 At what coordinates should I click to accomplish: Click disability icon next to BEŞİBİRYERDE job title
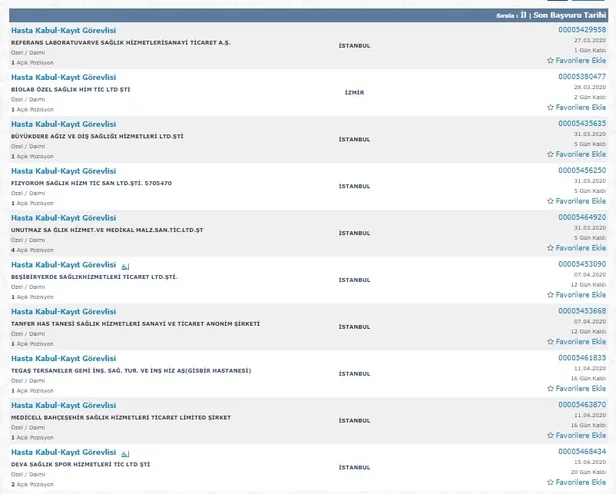click(x=125, y=265)
